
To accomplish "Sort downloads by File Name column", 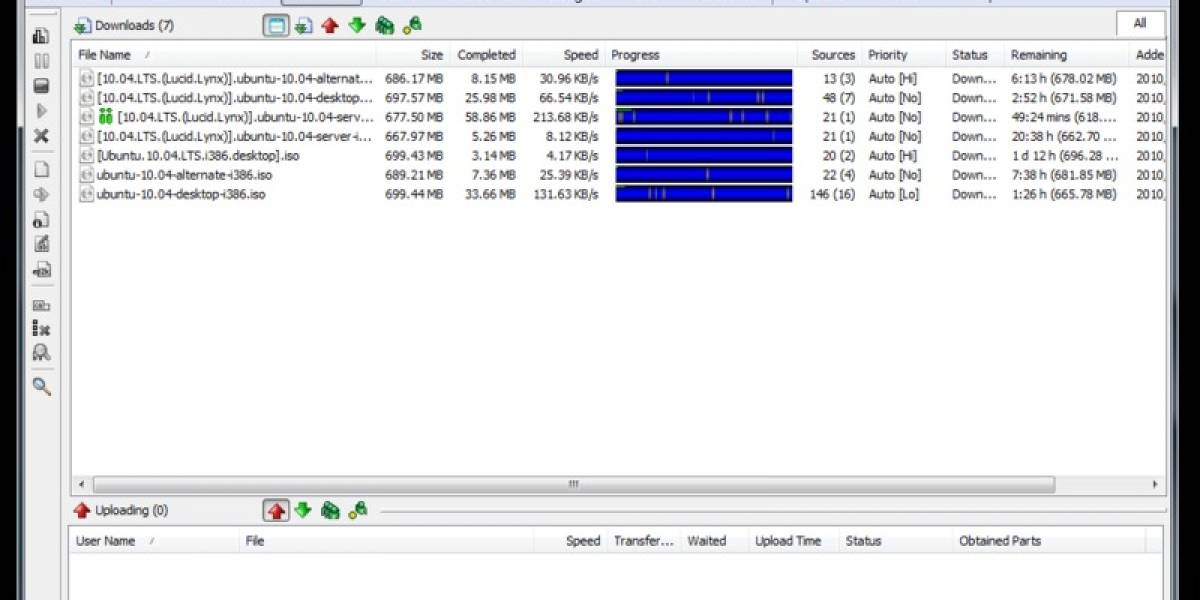I will 224,55.
